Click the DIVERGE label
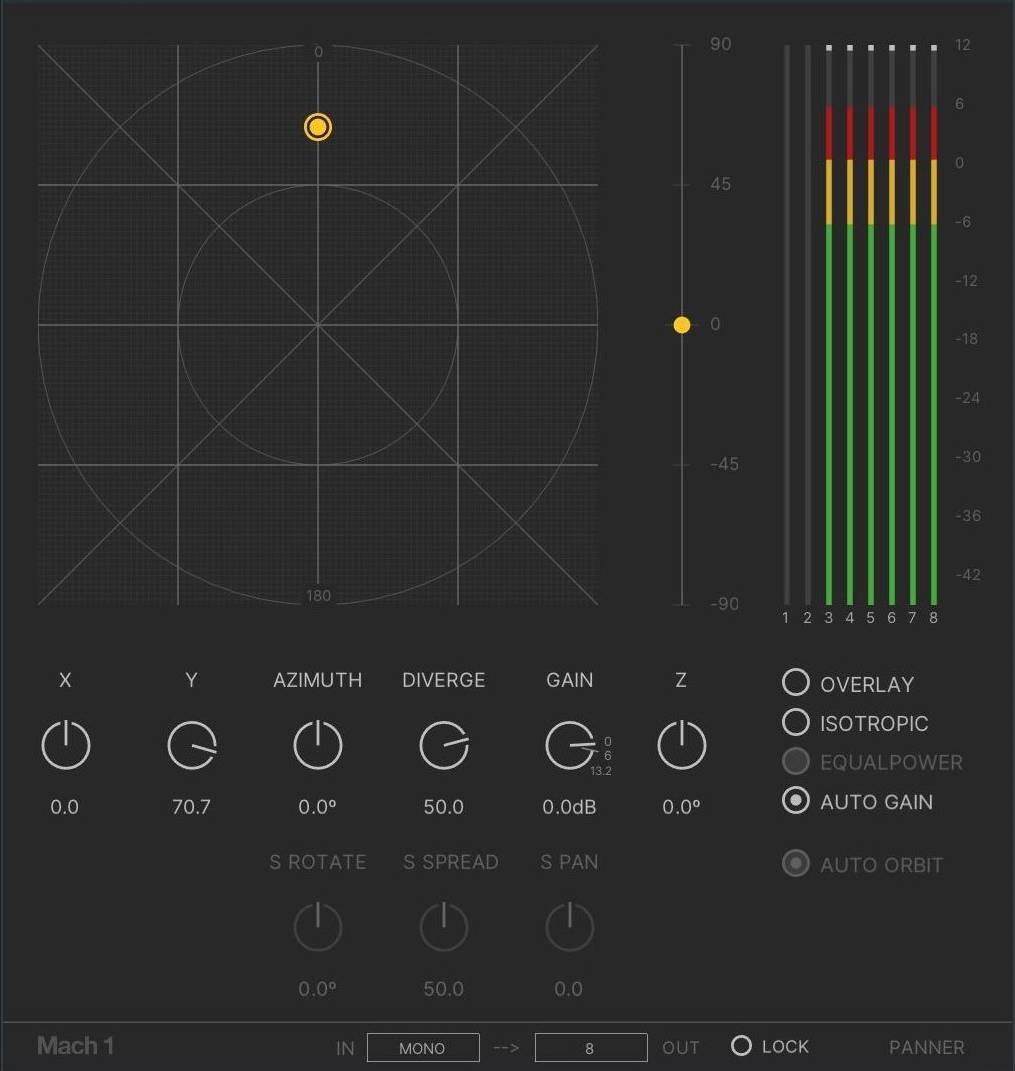Image resolution: width=1015 pixels, height=1071 pixels. [x=444, y=680]
